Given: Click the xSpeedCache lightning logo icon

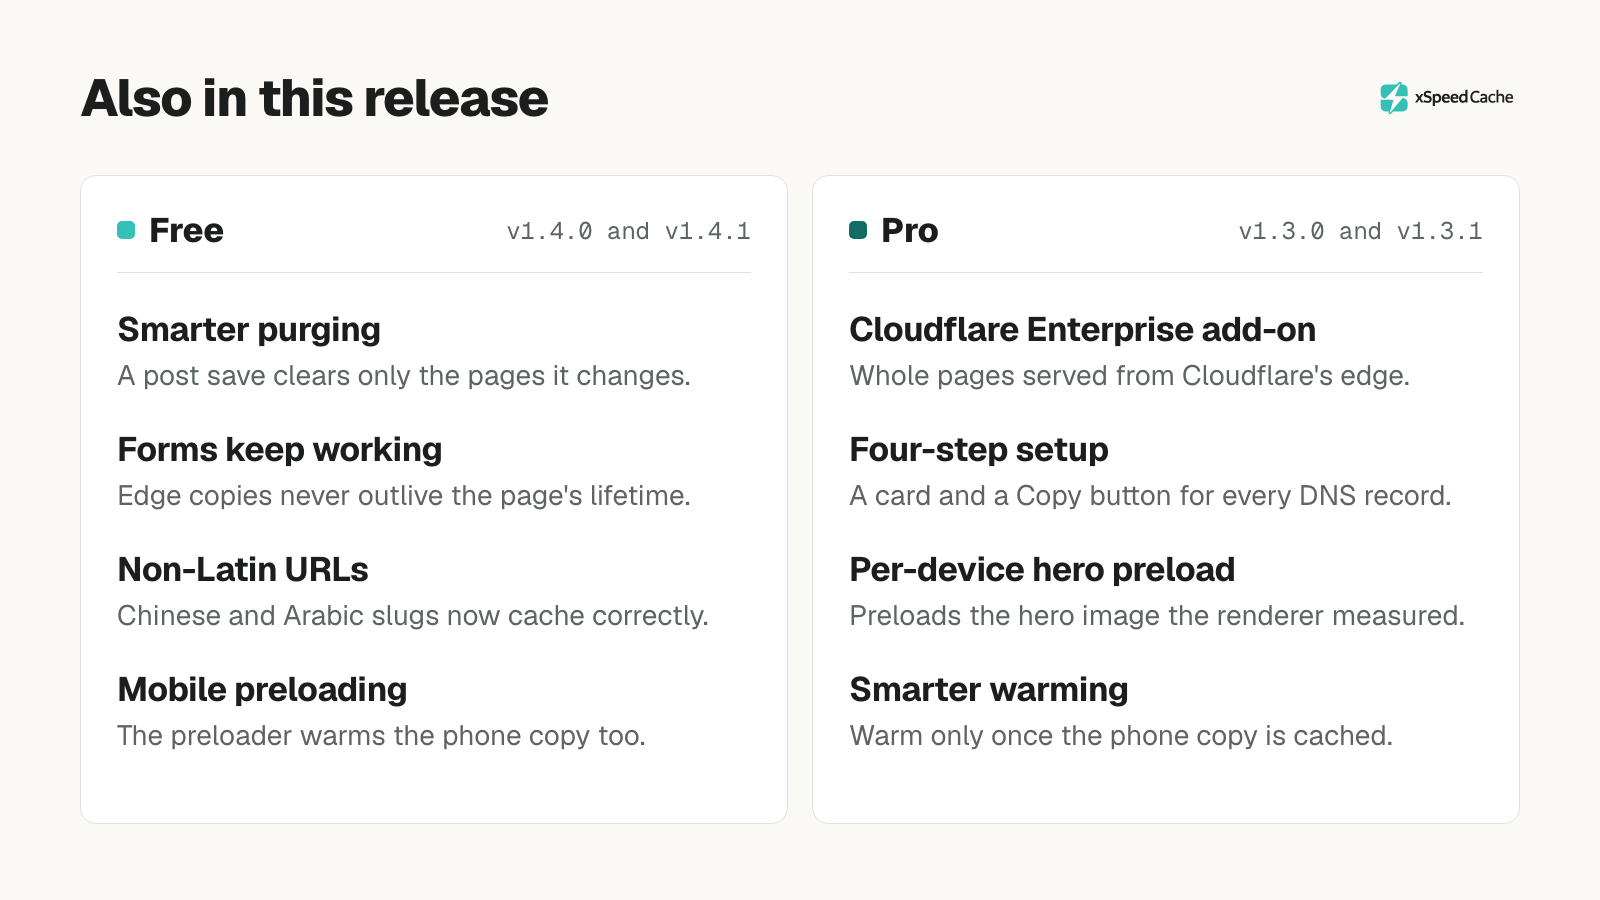Looking at the screenshot, I should [x=1394, y=98].
